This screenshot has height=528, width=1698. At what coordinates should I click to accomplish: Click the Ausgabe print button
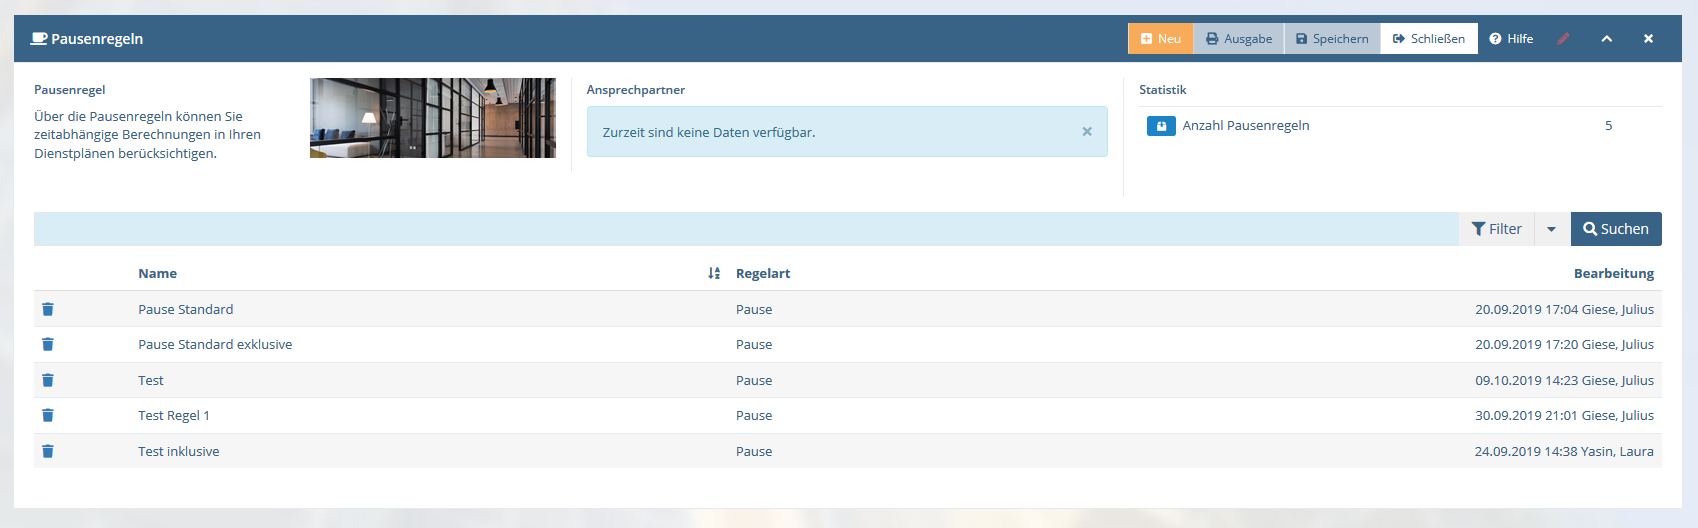coord(1239,39)
